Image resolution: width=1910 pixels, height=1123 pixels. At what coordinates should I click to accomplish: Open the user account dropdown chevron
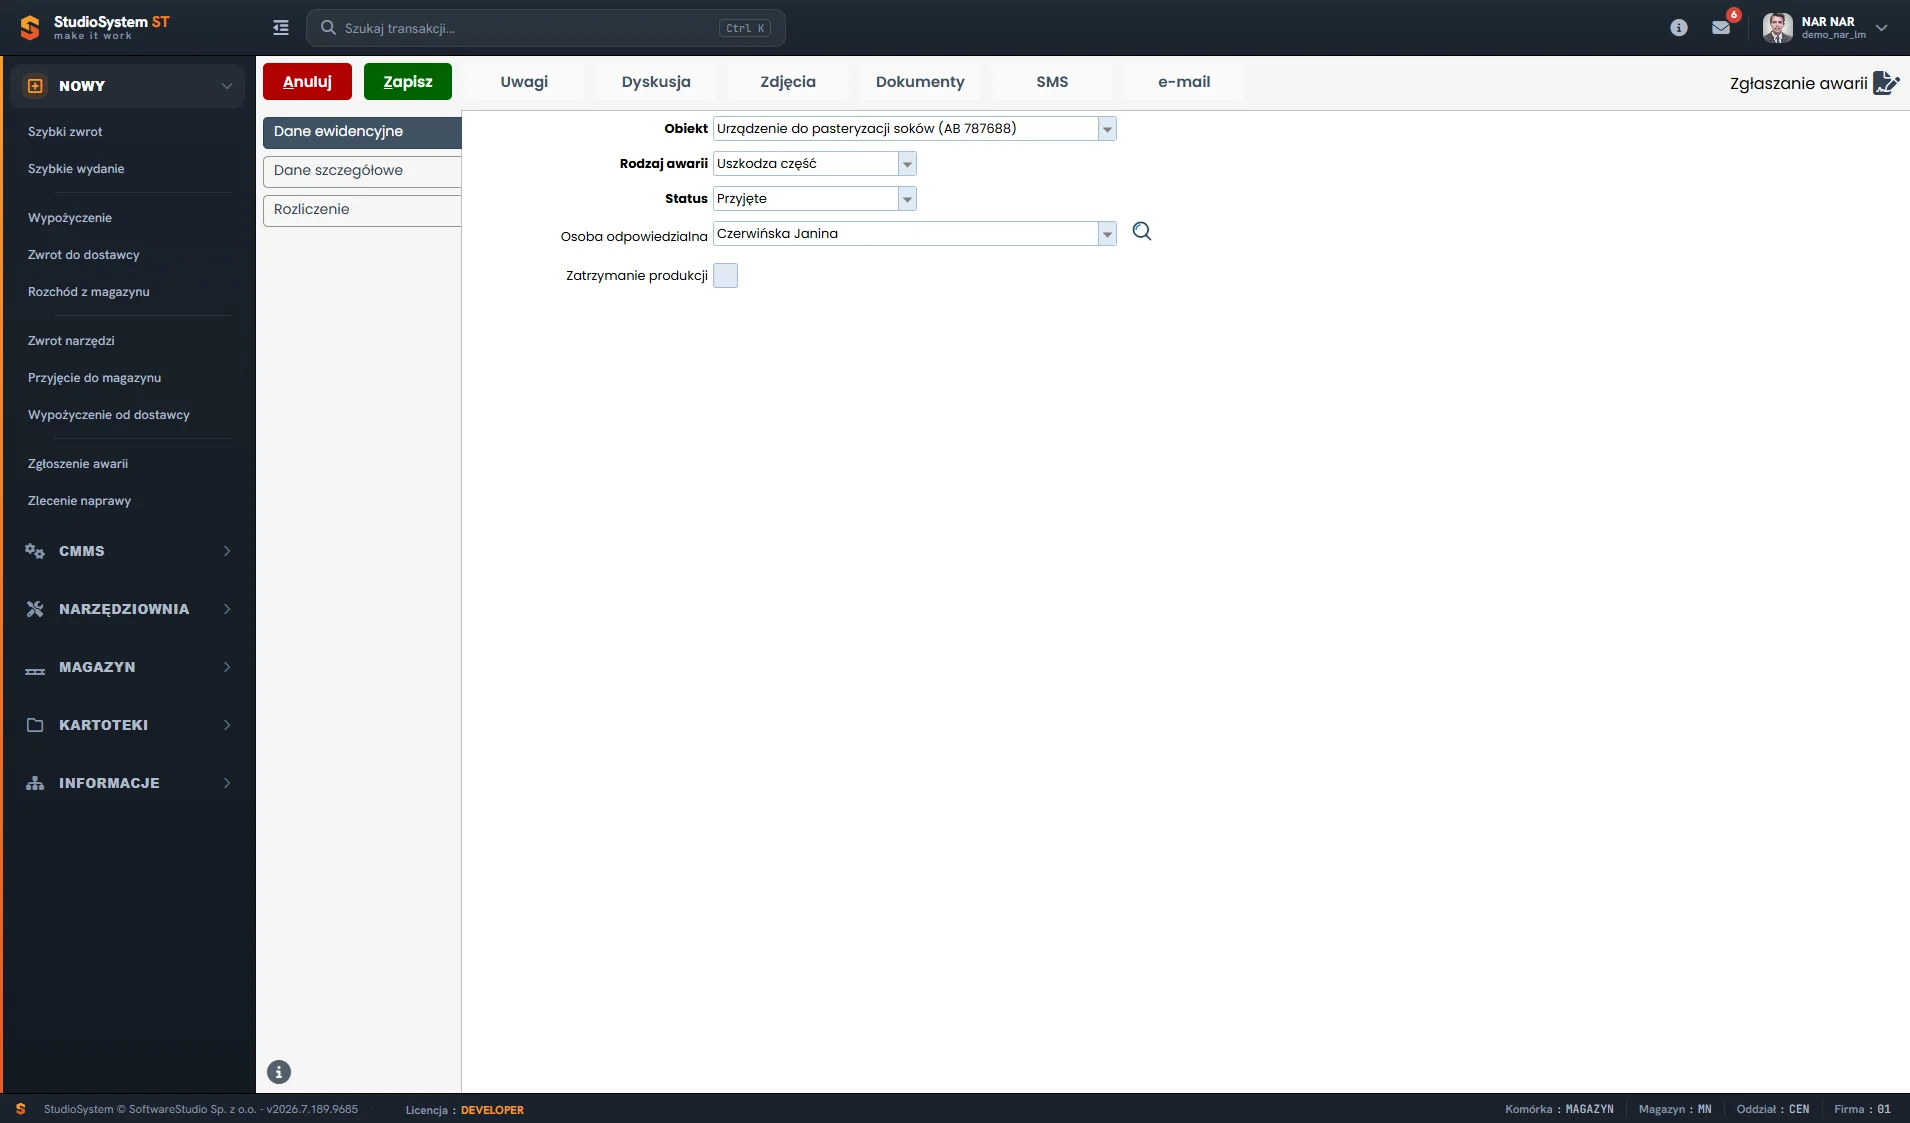point(1882,28)
